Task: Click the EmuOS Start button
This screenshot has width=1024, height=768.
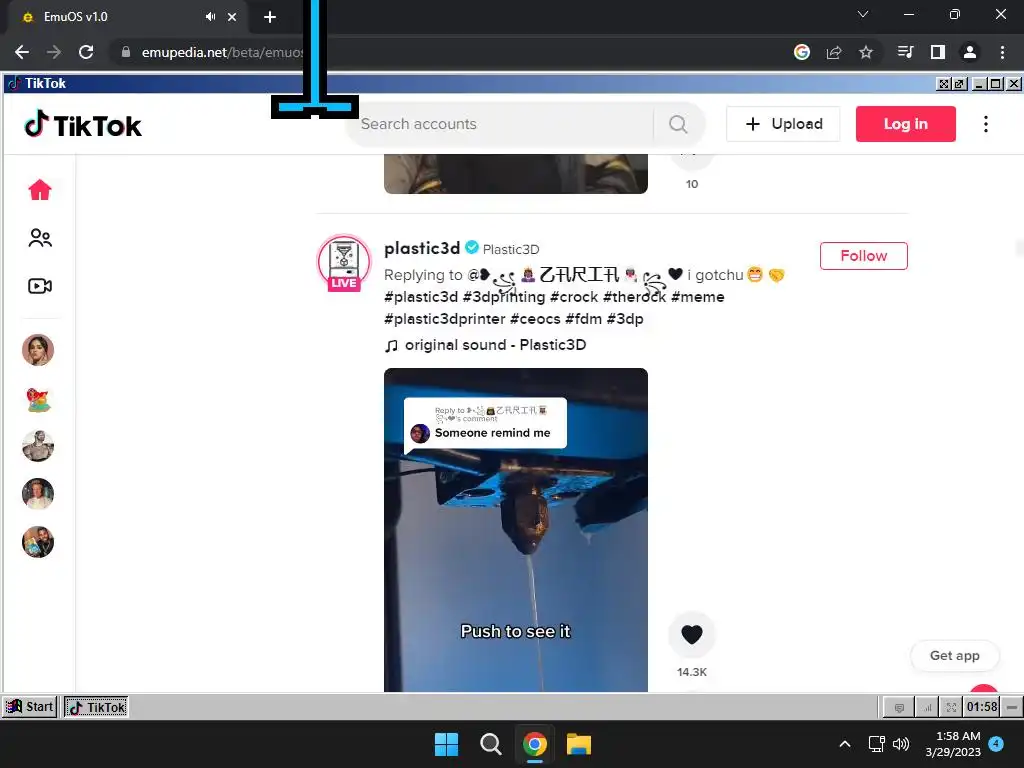Action: (29, 707)
